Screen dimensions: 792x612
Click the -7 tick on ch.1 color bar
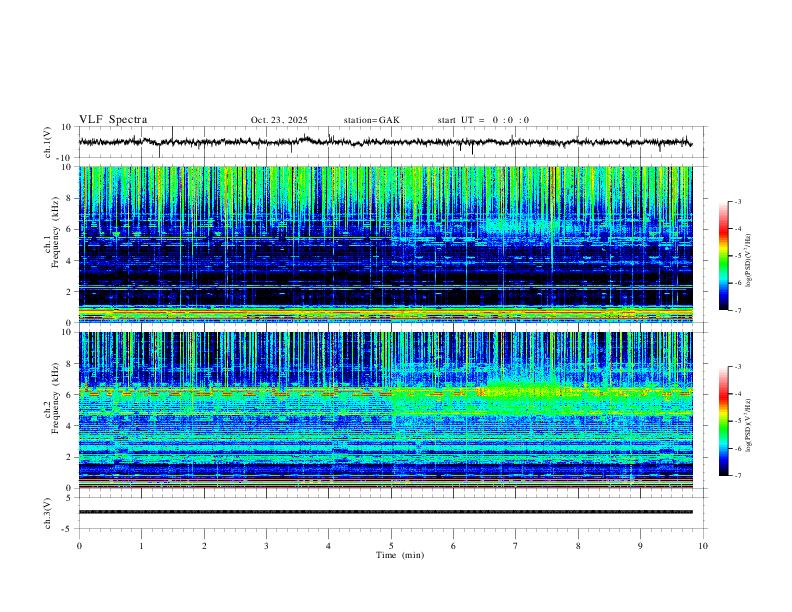(738, 311)
